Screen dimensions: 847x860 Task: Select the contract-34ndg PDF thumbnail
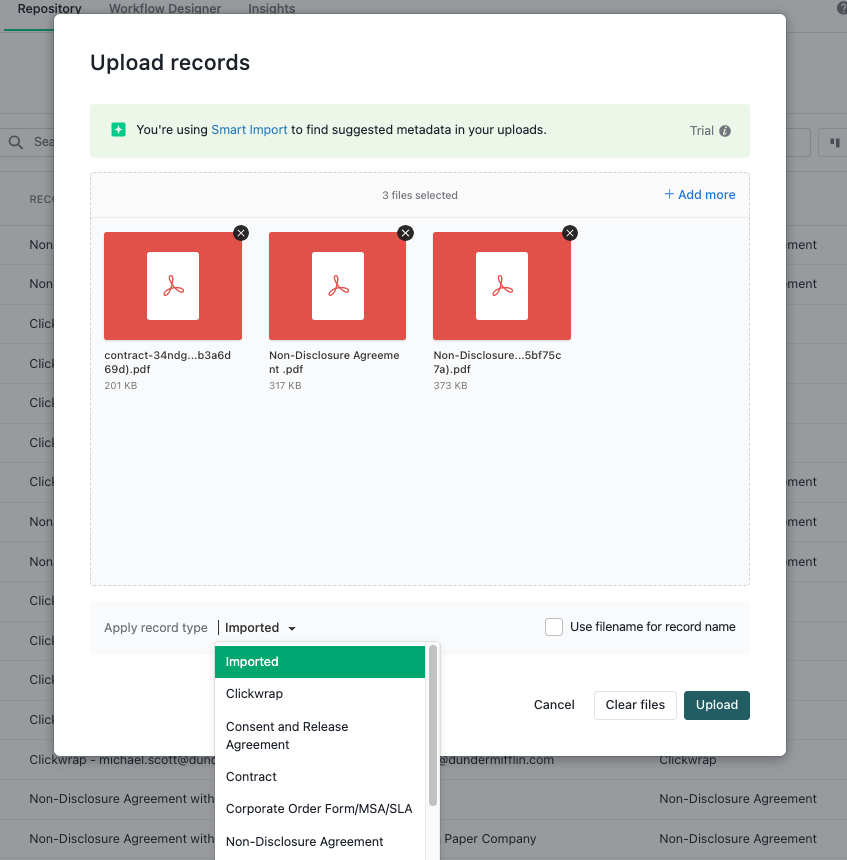click(173, 286)
